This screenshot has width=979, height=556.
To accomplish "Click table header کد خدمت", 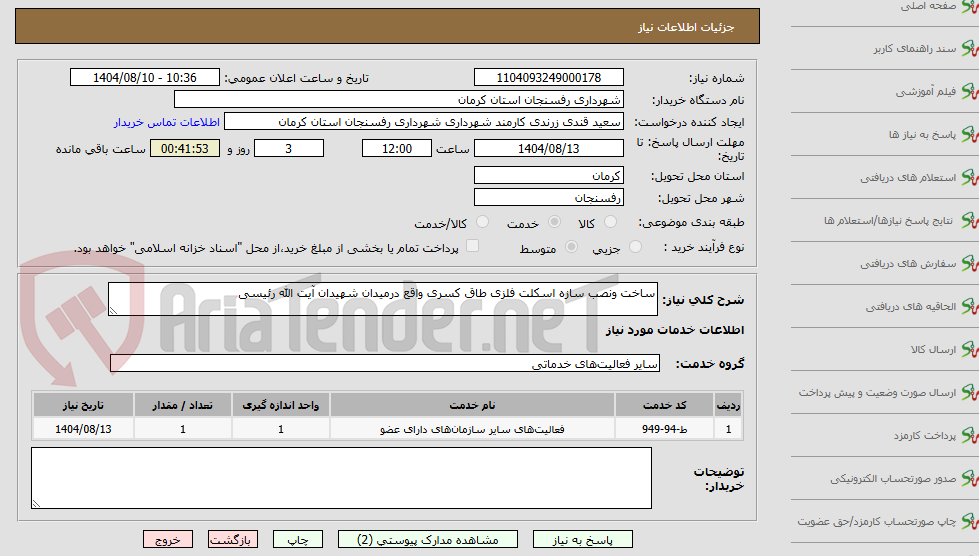I will (x=665, y=405).
